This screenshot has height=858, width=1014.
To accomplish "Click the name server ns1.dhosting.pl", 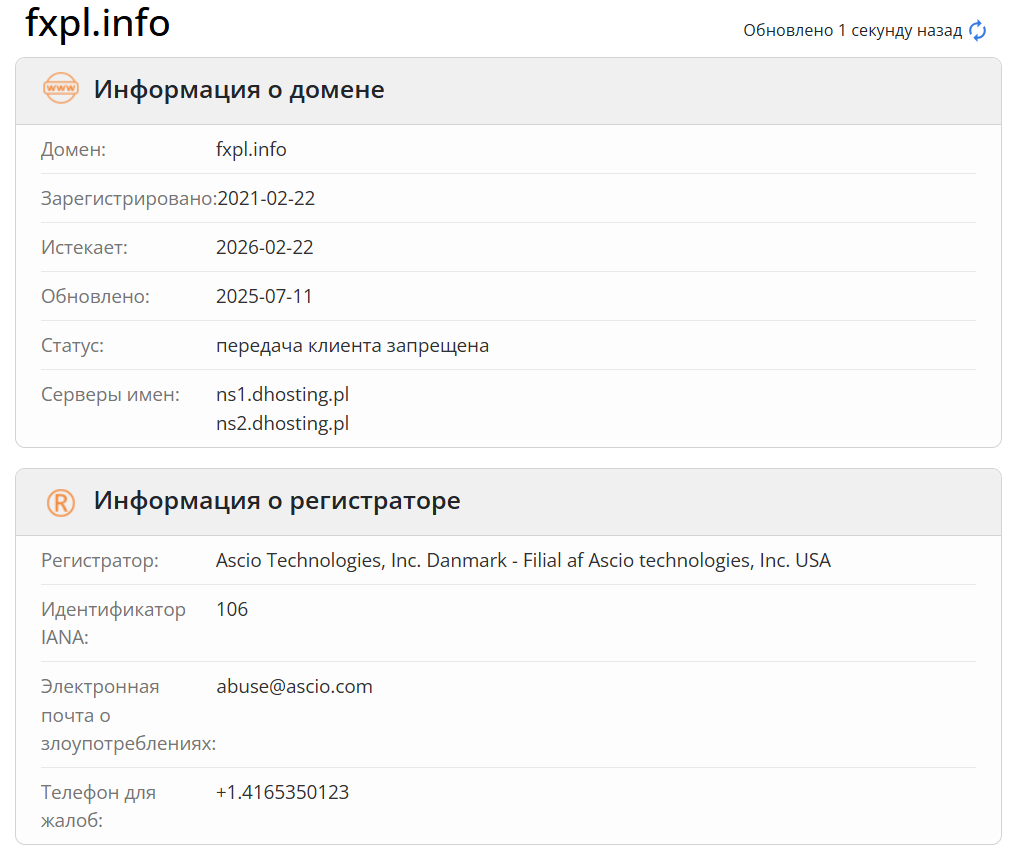I will click(283, 394).
